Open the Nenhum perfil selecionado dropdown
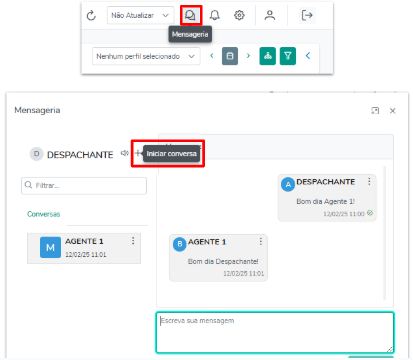 (146, 56)
